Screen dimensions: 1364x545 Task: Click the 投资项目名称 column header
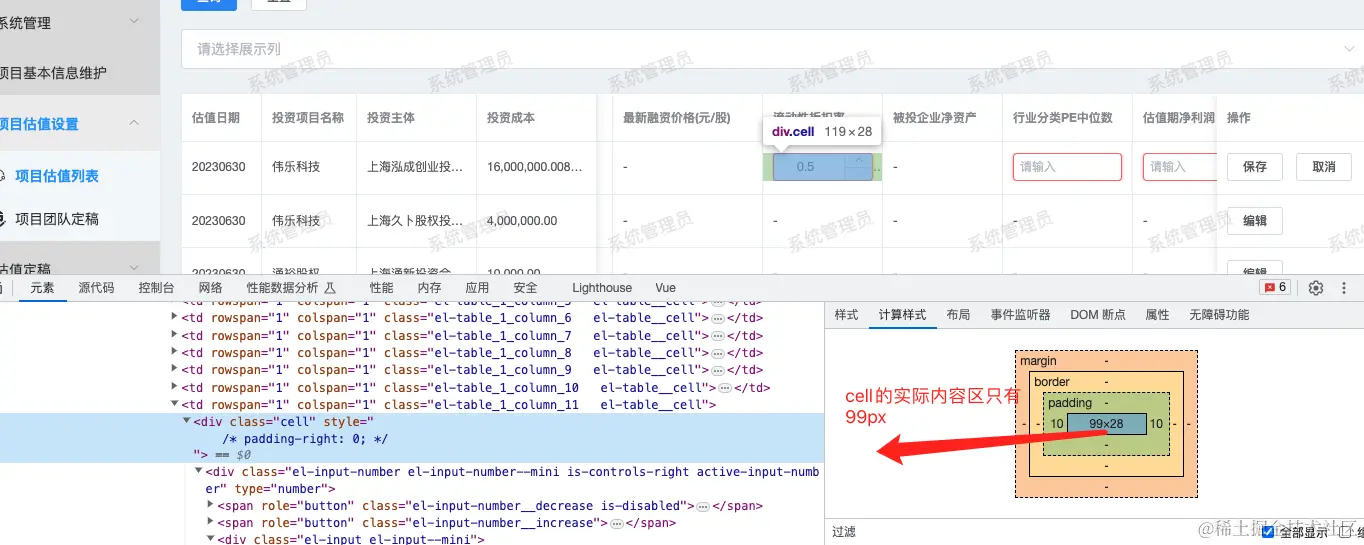click(308, 118)
